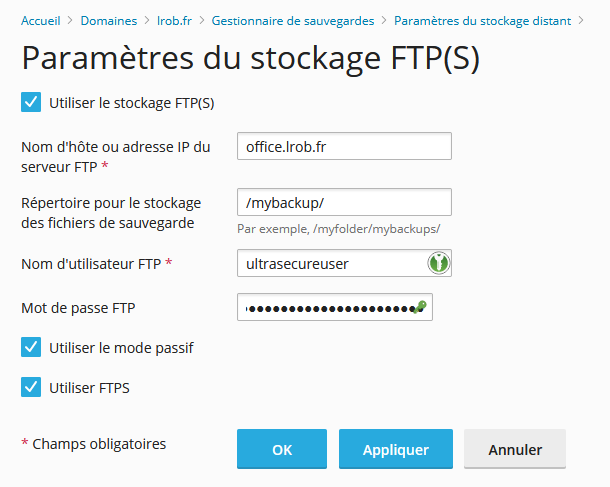Click chevron after Gestionnaire de sauvegardes
This screenshot has height=487, width=610.
coord(384,20)
